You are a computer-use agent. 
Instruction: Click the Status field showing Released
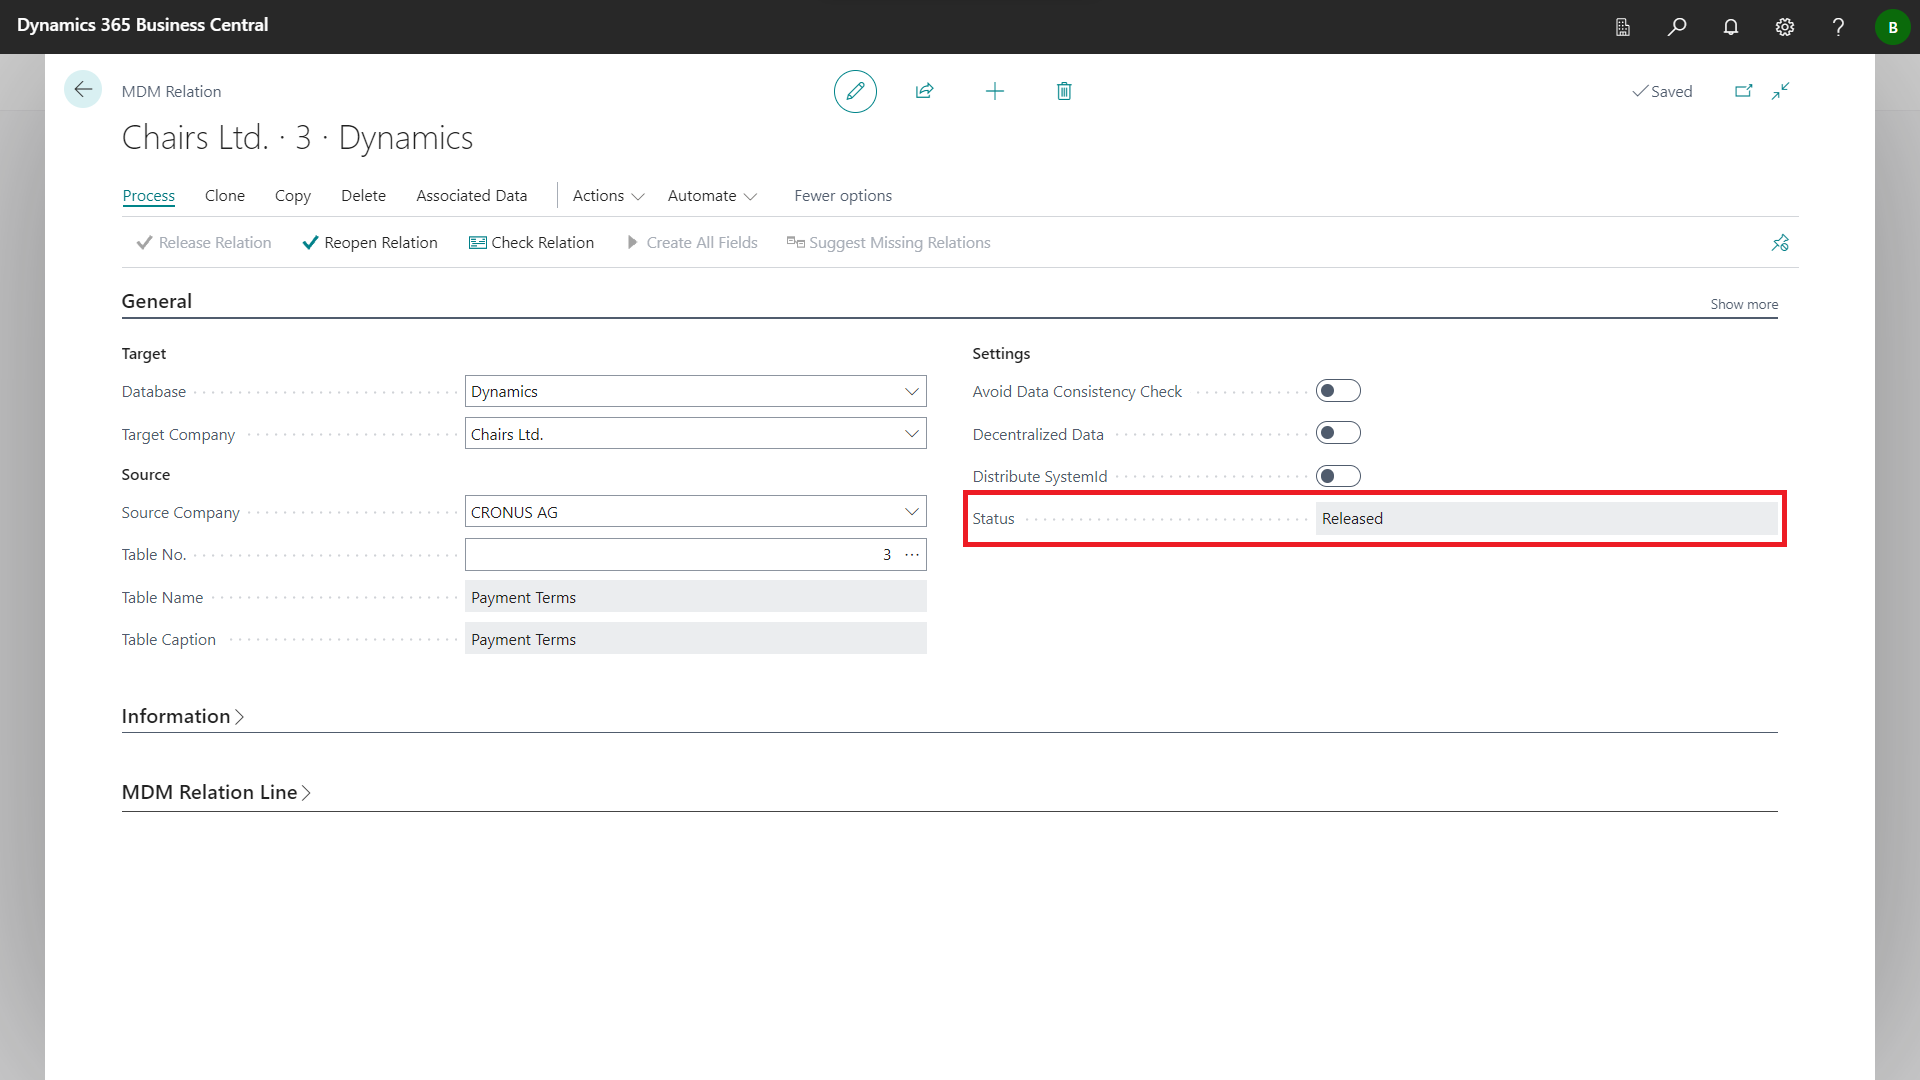[x=1547, y=518]
